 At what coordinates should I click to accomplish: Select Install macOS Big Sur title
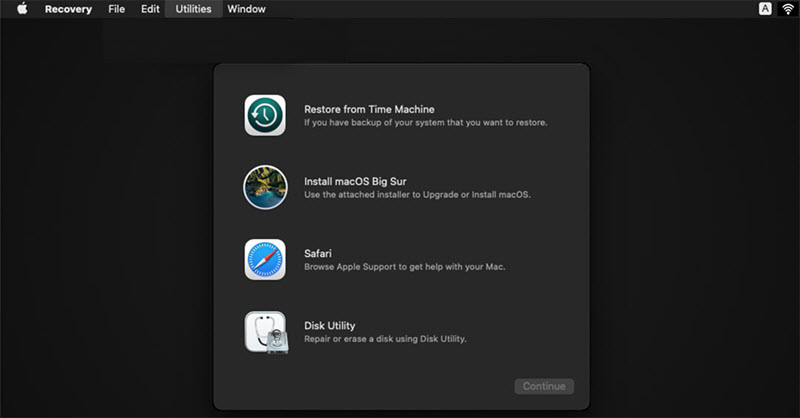[x=355, y=182]
